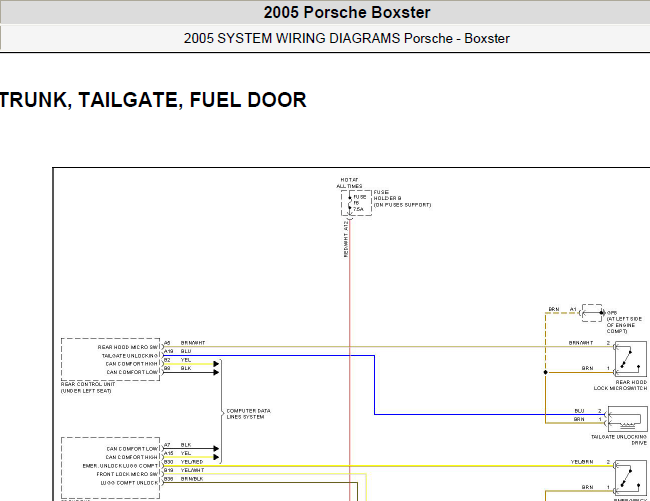This screenshot has width=650, height=501.
Task: Click the 'FUSE HOLDER B (ON FUSES SUPPORT)' label
Action: tap(402, 198)
